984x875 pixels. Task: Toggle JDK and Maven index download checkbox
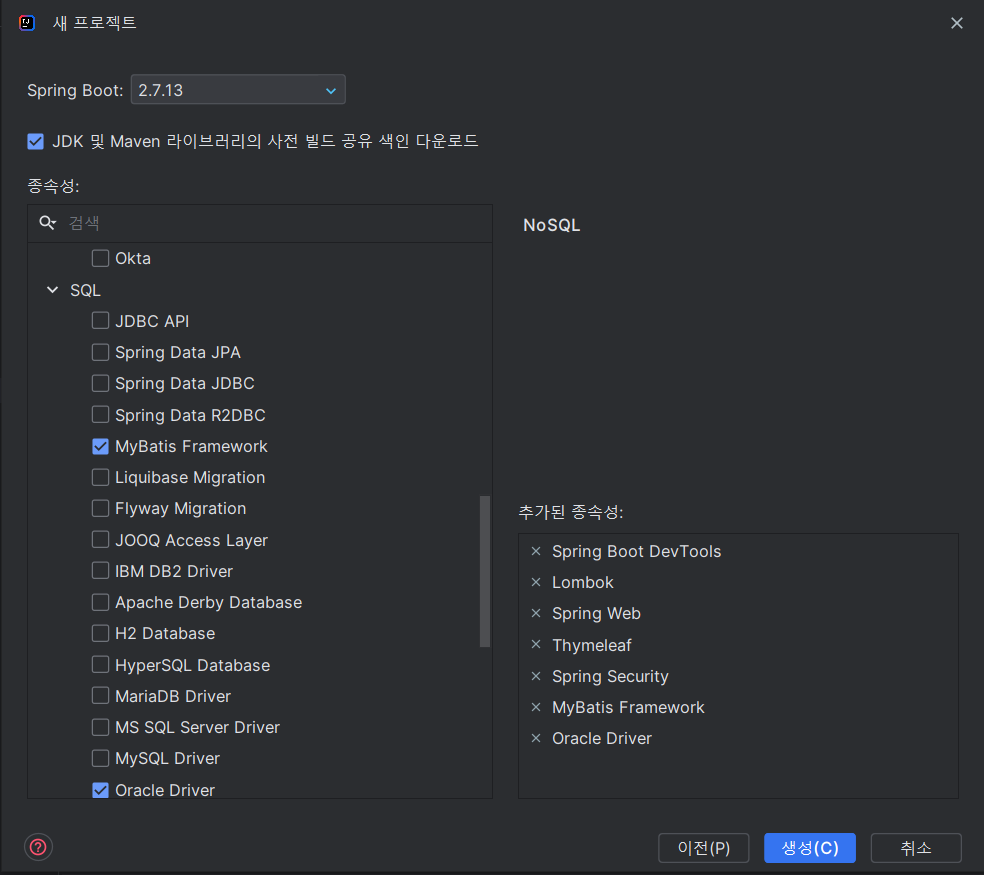coord(36,141)
